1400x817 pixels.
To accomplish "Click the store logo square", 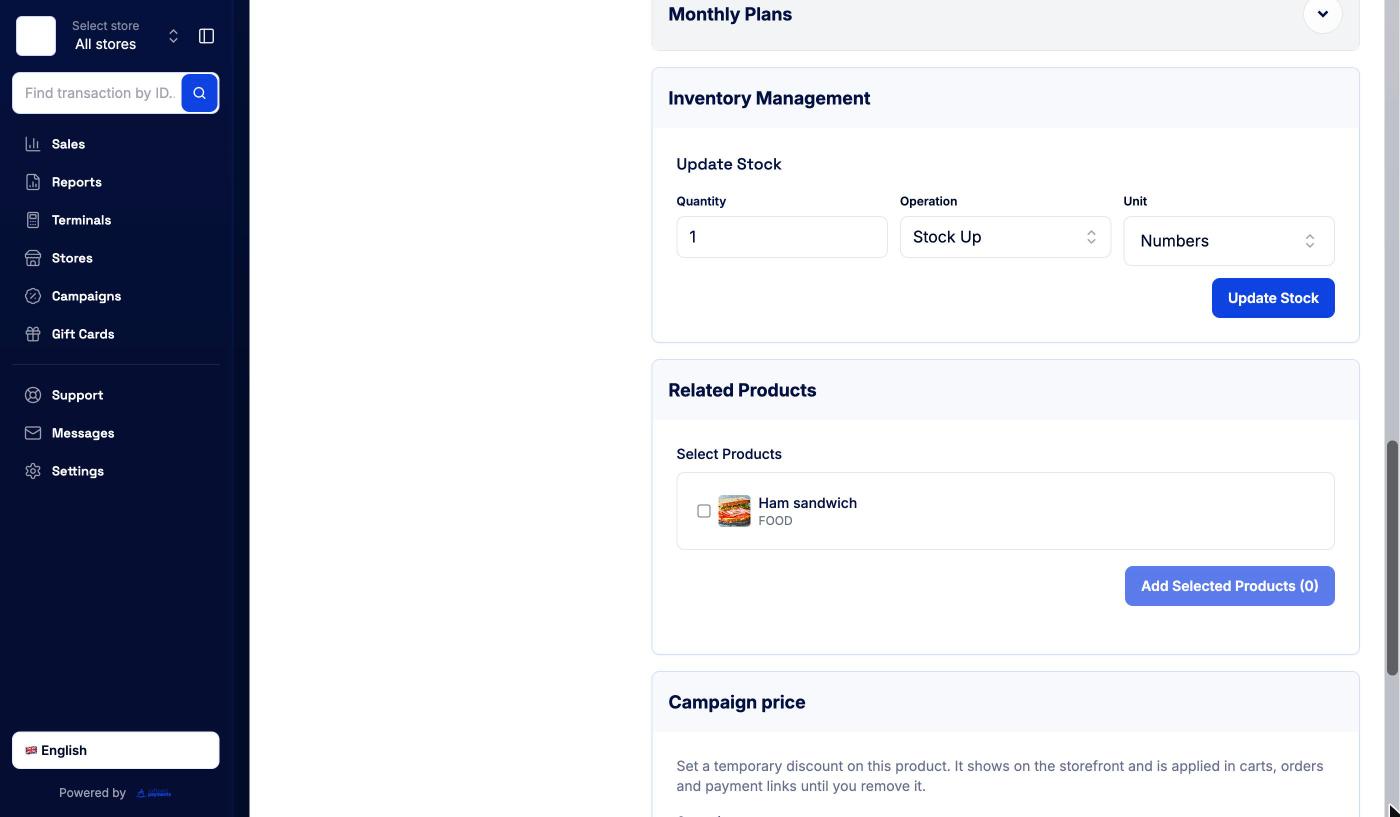I will tap(36, 36).
